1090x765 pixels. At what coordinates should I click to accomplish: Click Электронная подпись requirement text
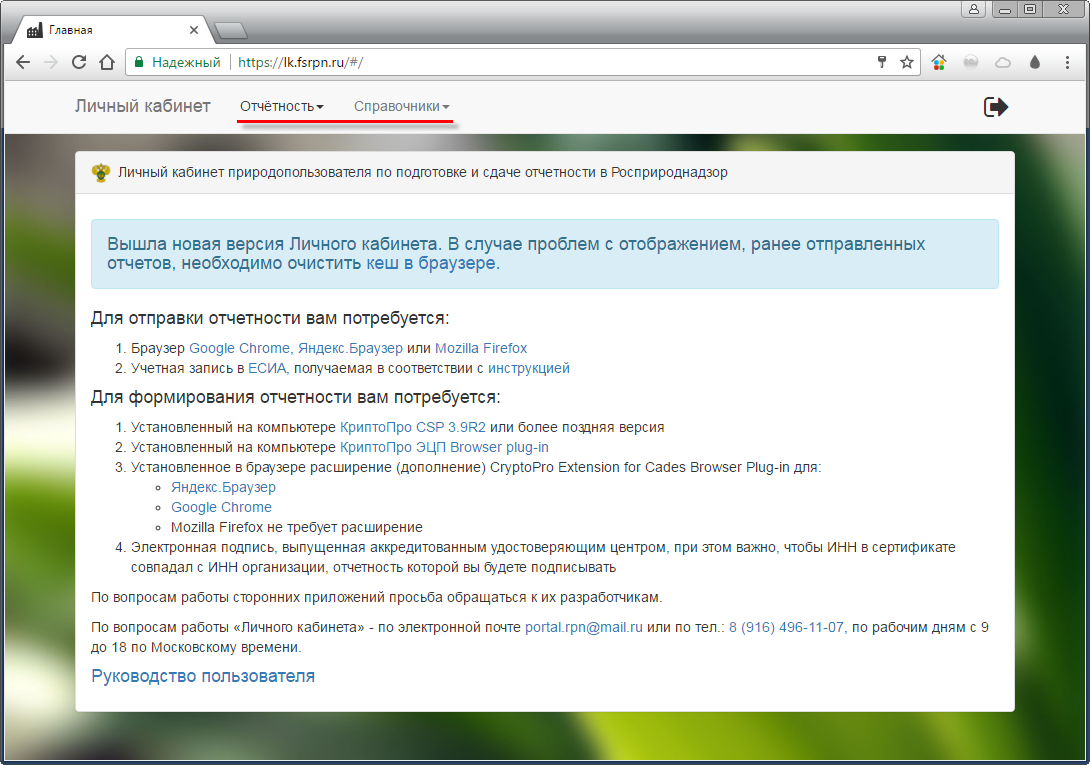point(543,557)
